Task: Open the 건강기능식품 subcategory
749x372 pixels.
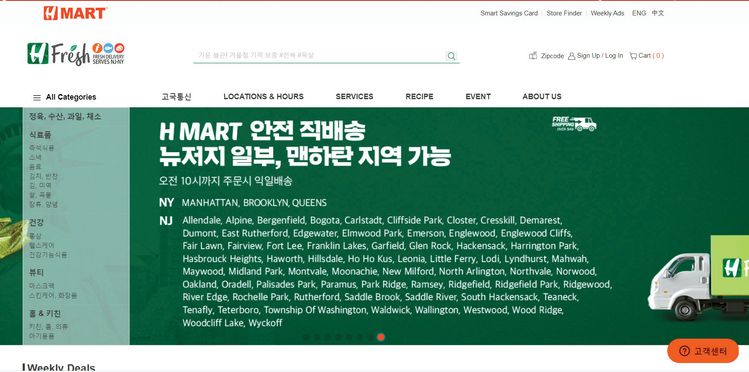Action: 48,255
